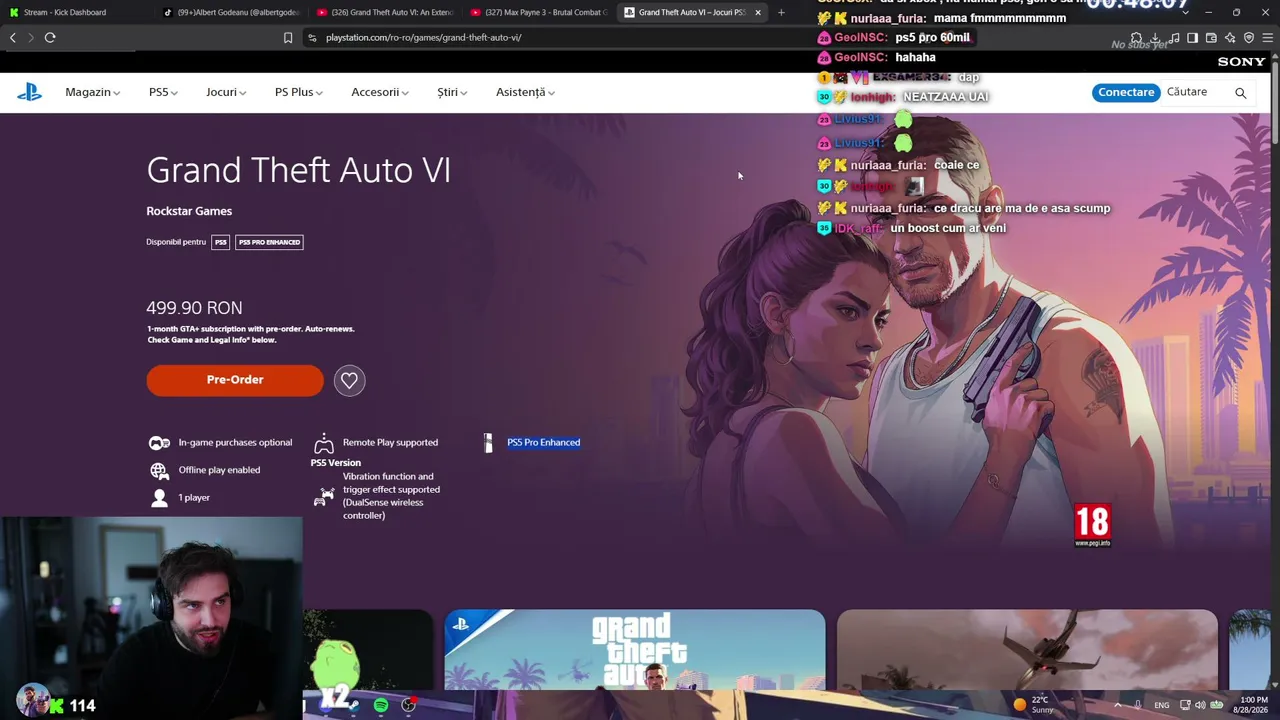
Task: Open the browser hamburger menu
Action: (1268, 38)
